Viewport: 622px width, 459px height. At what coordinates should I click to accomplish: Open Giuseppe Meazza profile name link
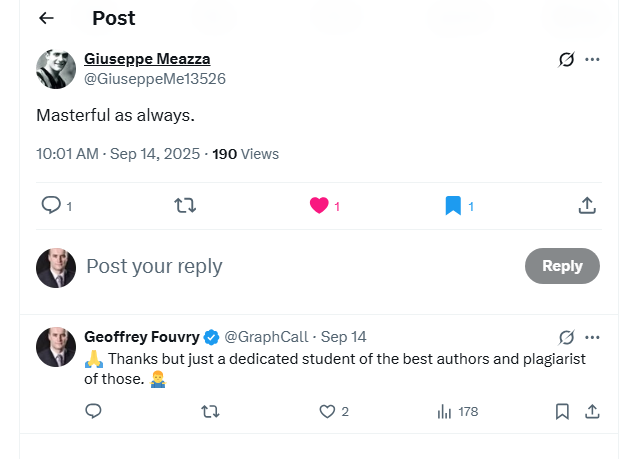pyautogui.click(x=147, y=59)
